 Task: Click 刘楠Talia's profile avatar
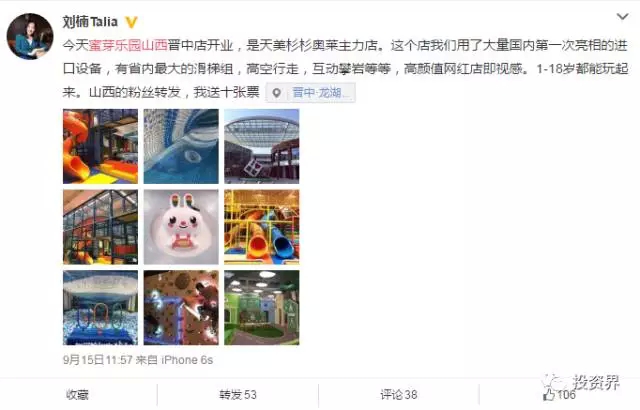coord(30,36)
